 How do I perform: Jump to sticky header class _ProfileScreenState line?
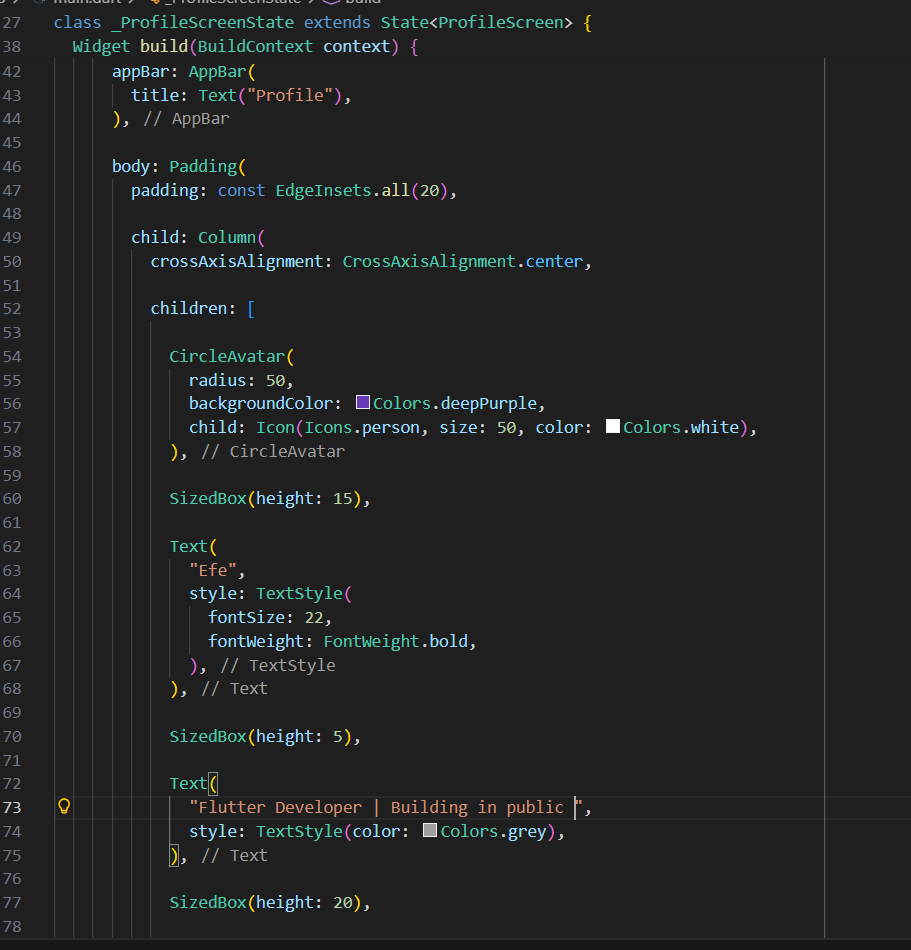pyautogui.click(x=322, y=22)
